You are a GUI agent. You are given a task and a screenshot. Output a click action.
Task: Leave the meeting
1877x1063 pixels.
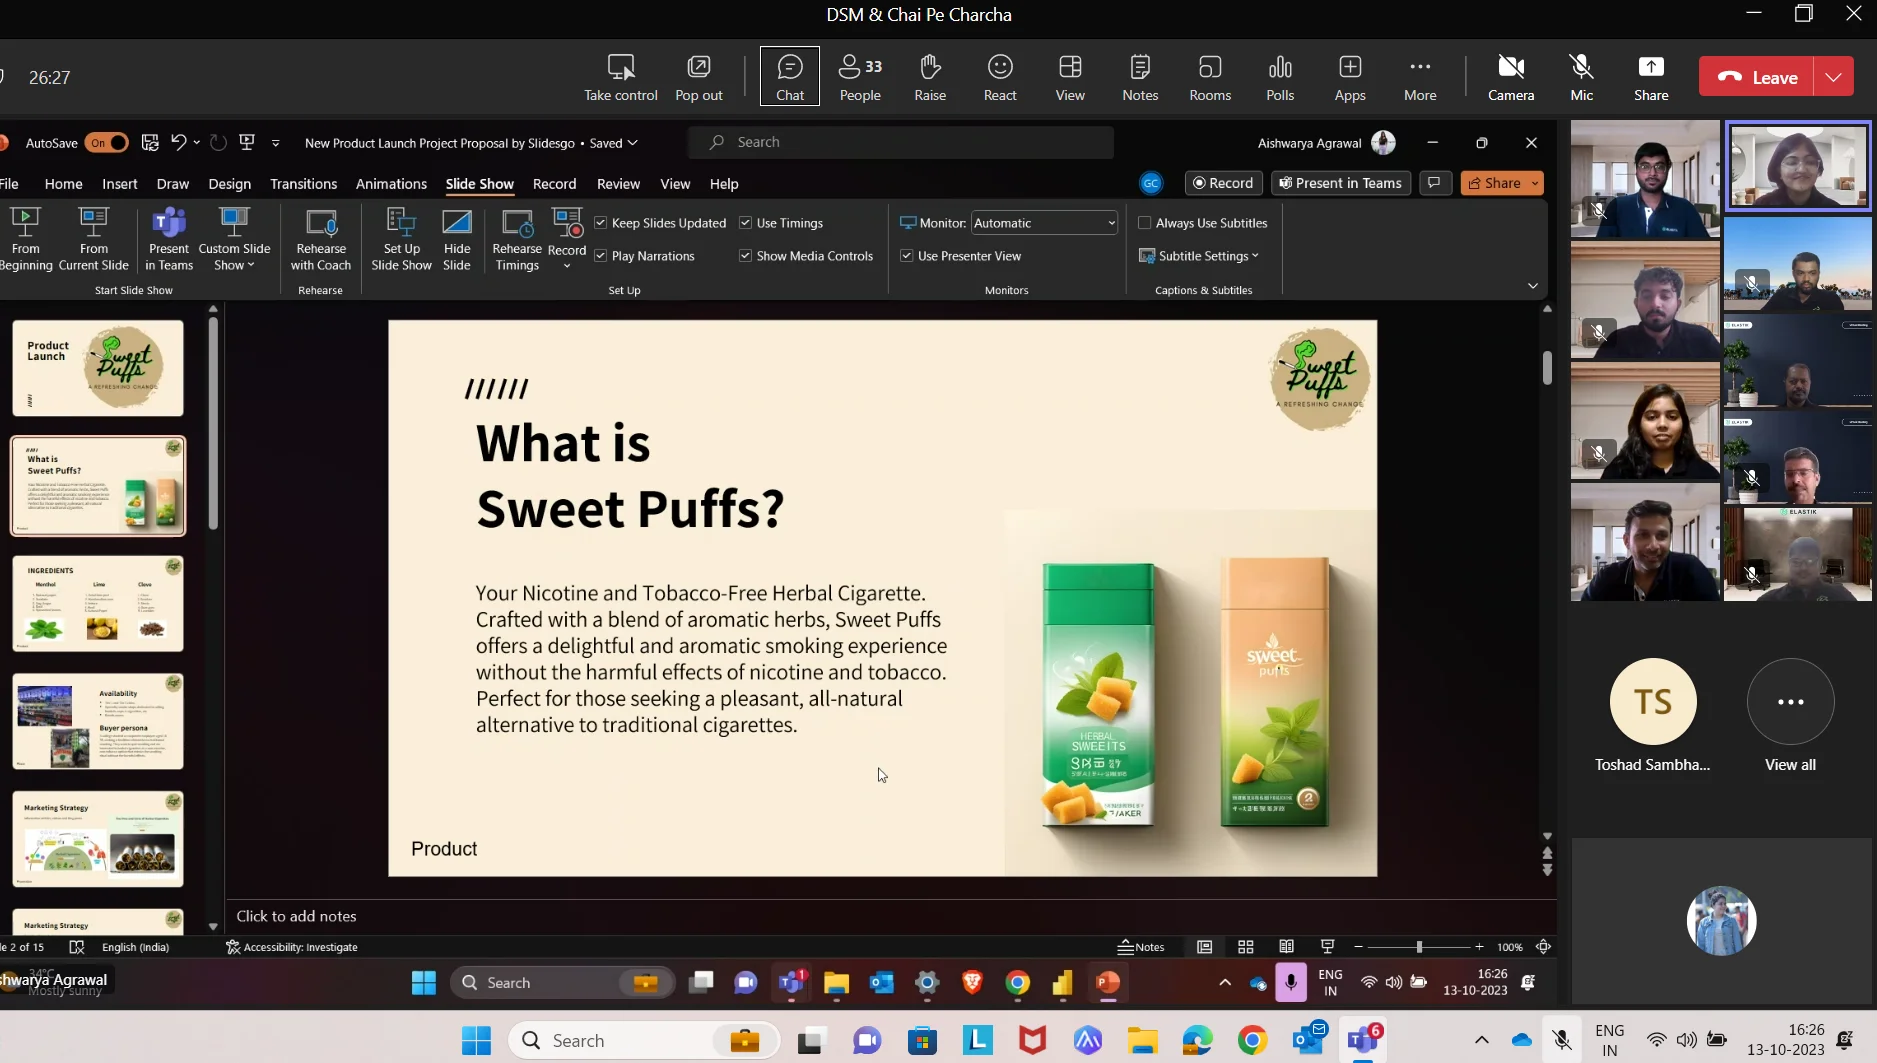pos(1755,77)
